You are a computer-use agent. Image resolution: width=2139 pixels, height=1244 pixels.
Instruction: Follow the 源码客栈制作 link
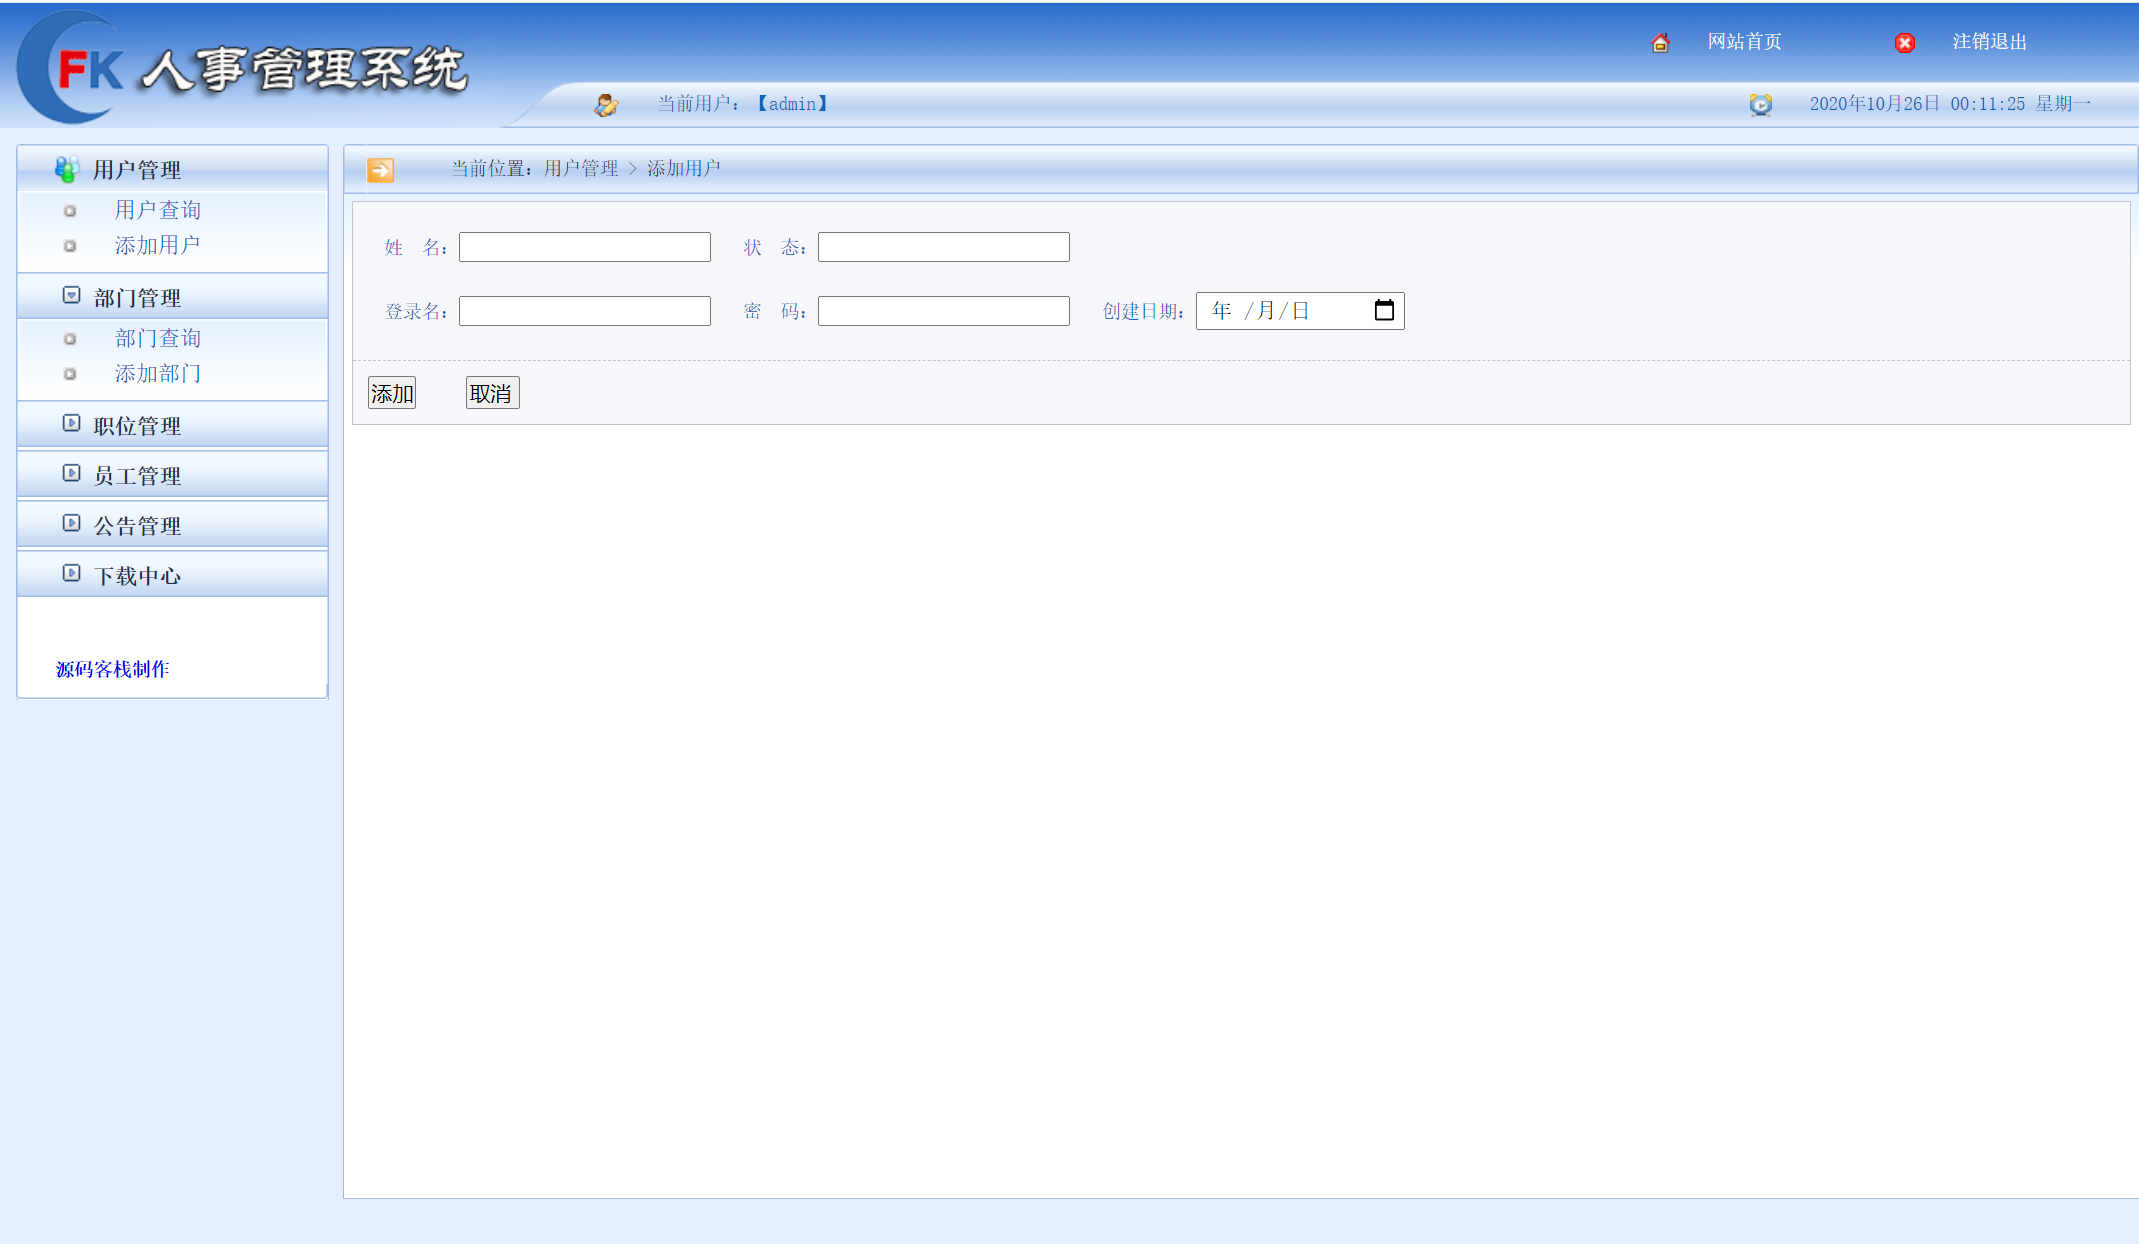click(x=112, y=669)
